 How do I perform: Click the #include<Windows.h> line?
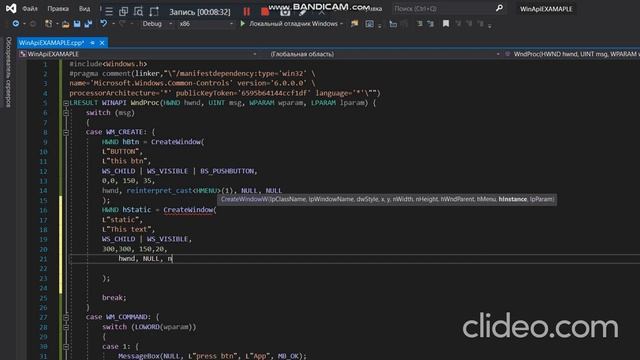point(108,64)
